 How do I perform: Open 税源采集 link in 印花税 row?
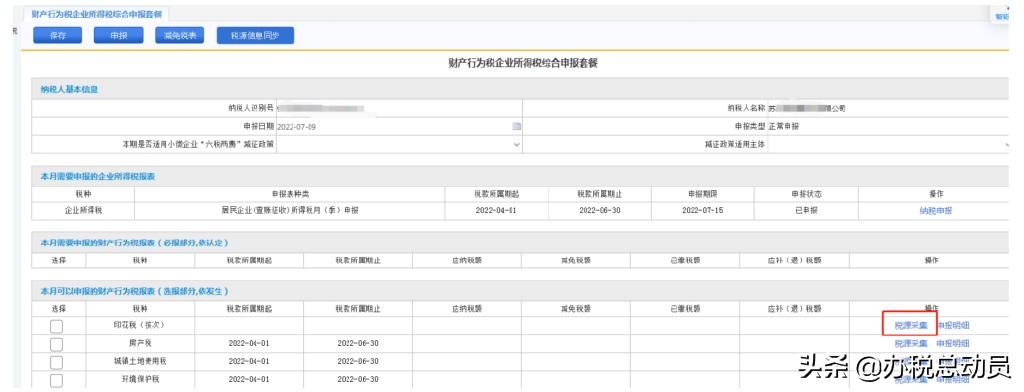(x=910, y=325)
